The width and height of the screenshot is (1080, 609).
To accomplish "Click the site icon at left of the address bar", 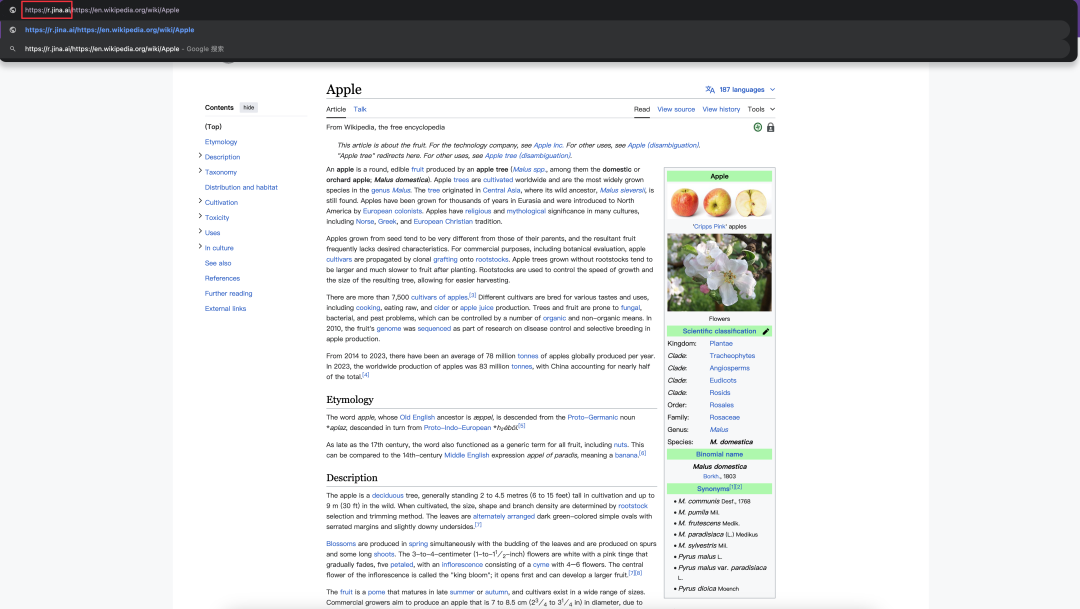I will [13, 9].
